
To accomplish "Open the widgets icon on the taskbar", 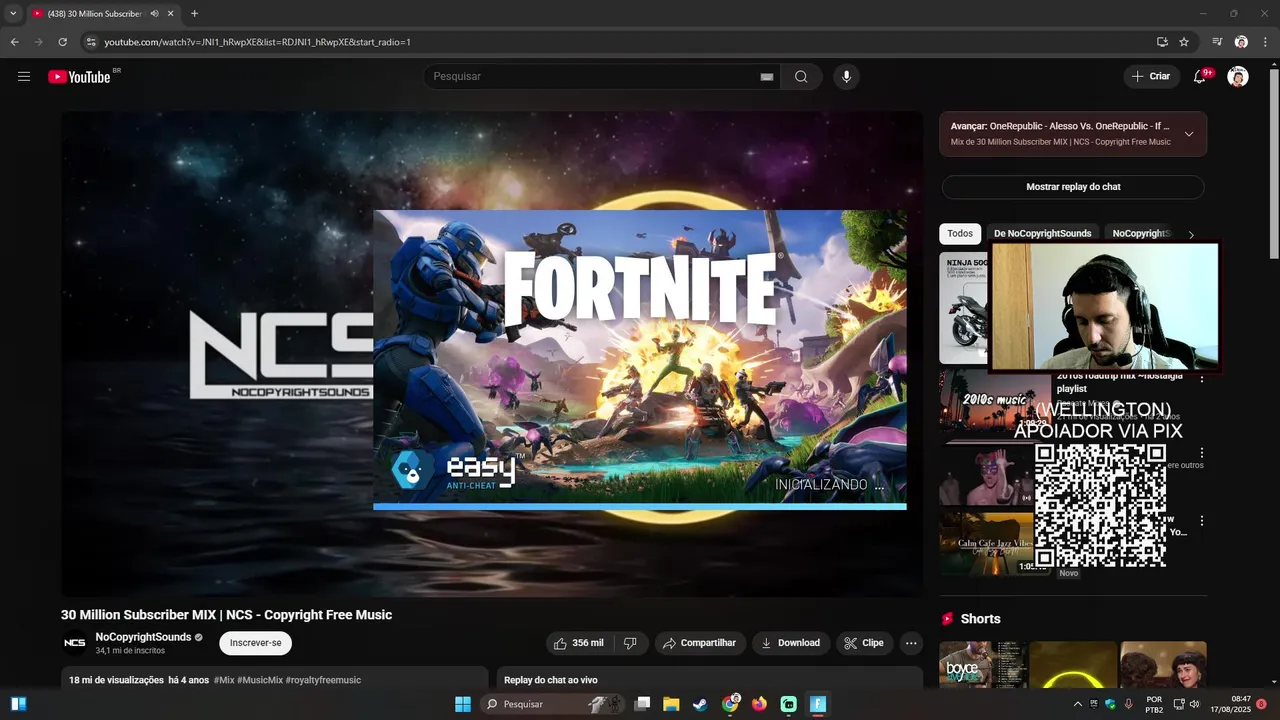I will pyautogui.click(x=18, y=704).
